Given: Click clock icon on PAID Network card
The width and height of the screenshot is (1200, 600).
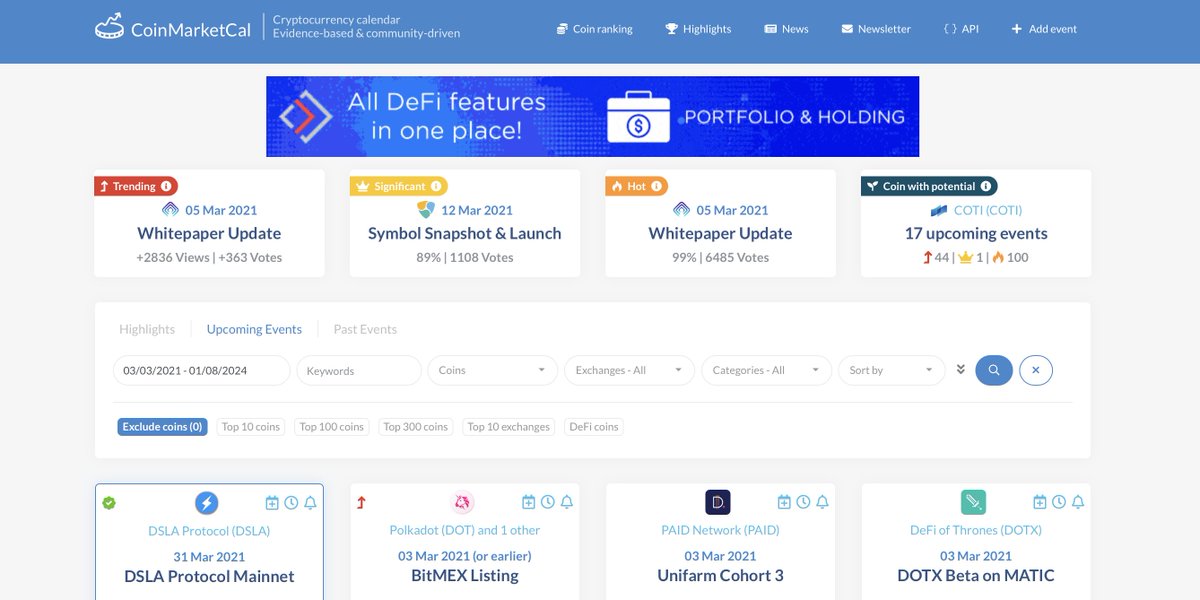Looking at the screenshot, I should [x=803, y=502].
